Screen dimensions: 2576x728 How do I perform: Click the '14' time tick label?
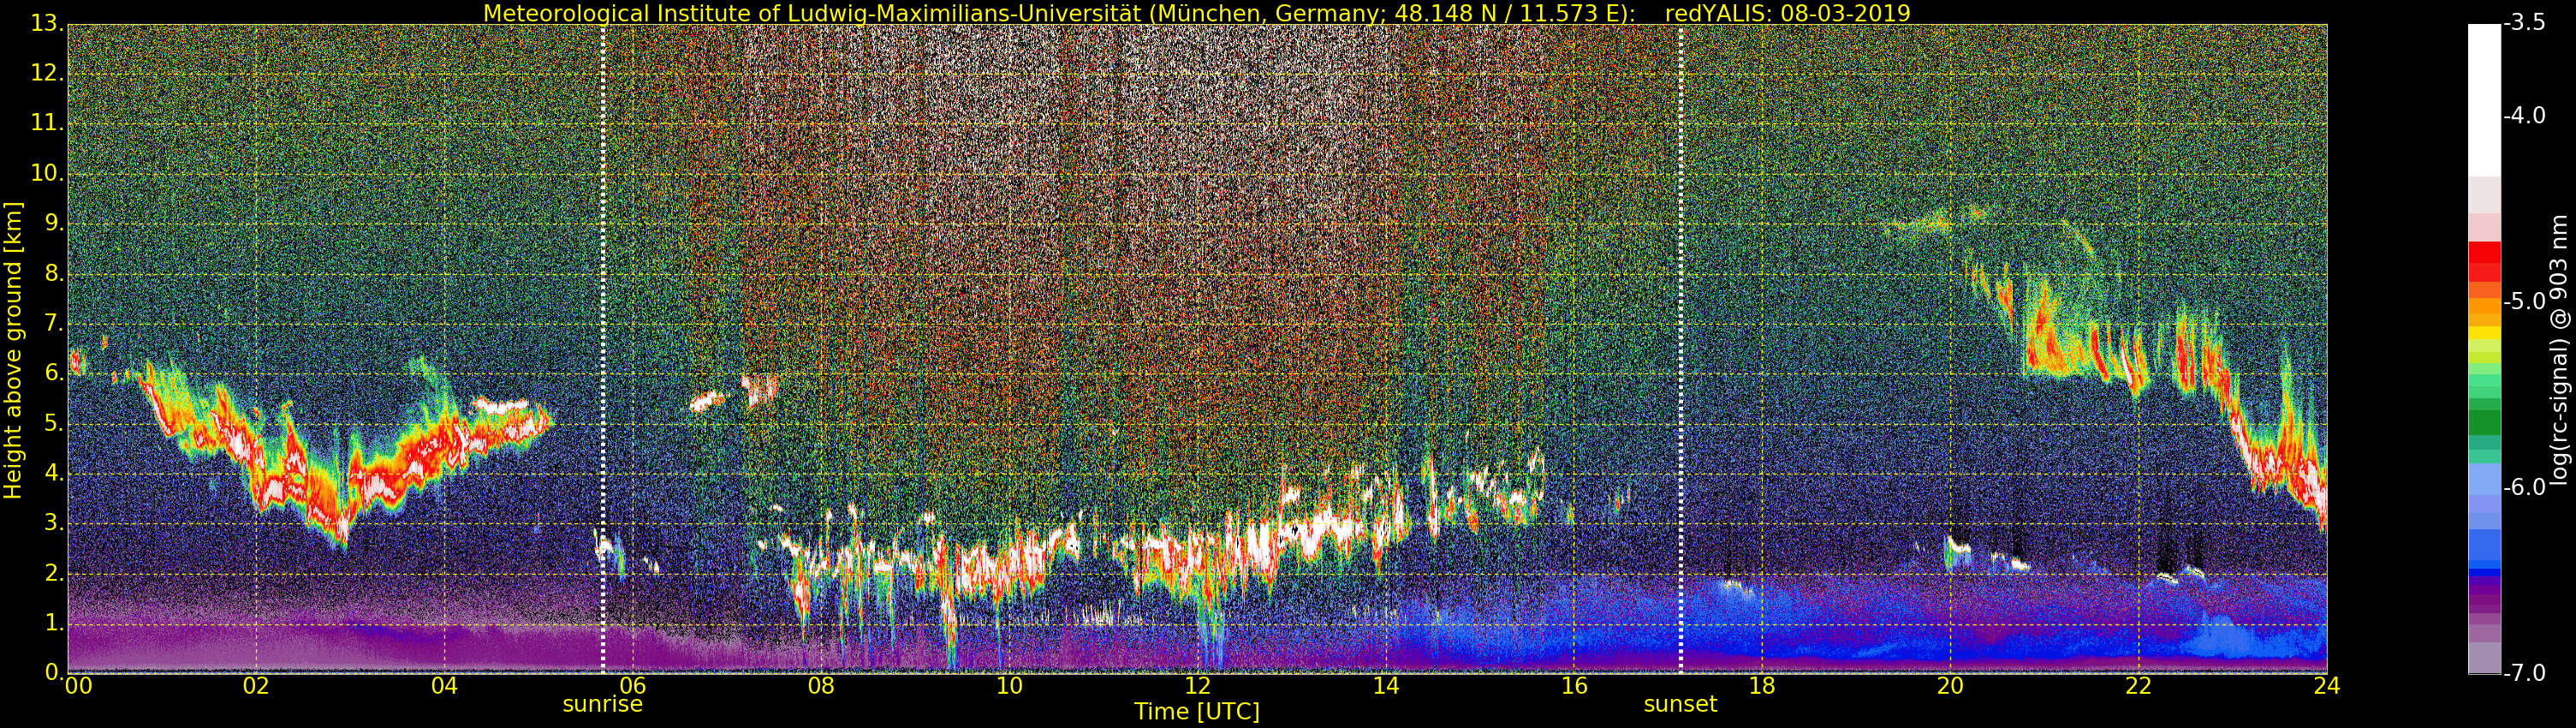tap(1385, 685)
